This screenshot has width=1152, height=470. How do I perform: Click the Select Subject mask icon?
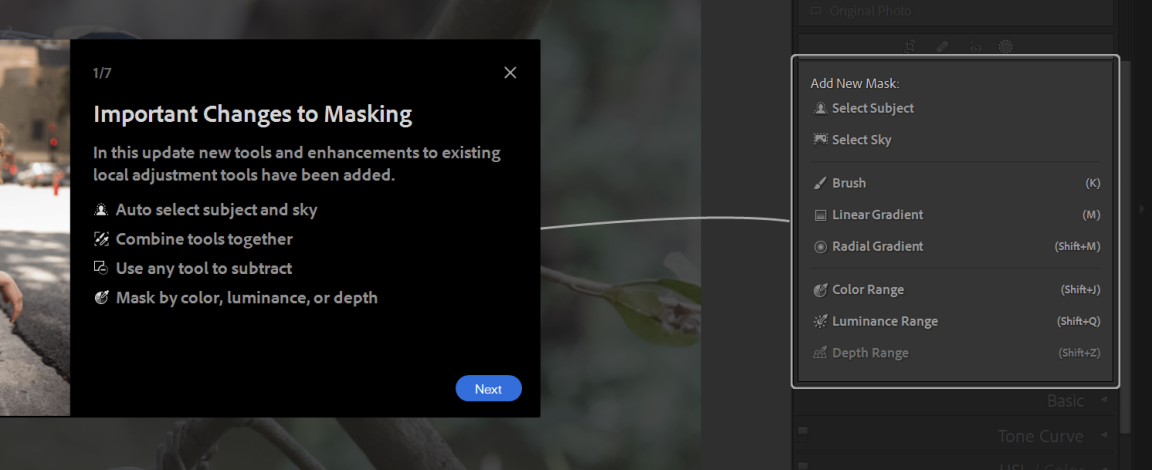(820, 108)
